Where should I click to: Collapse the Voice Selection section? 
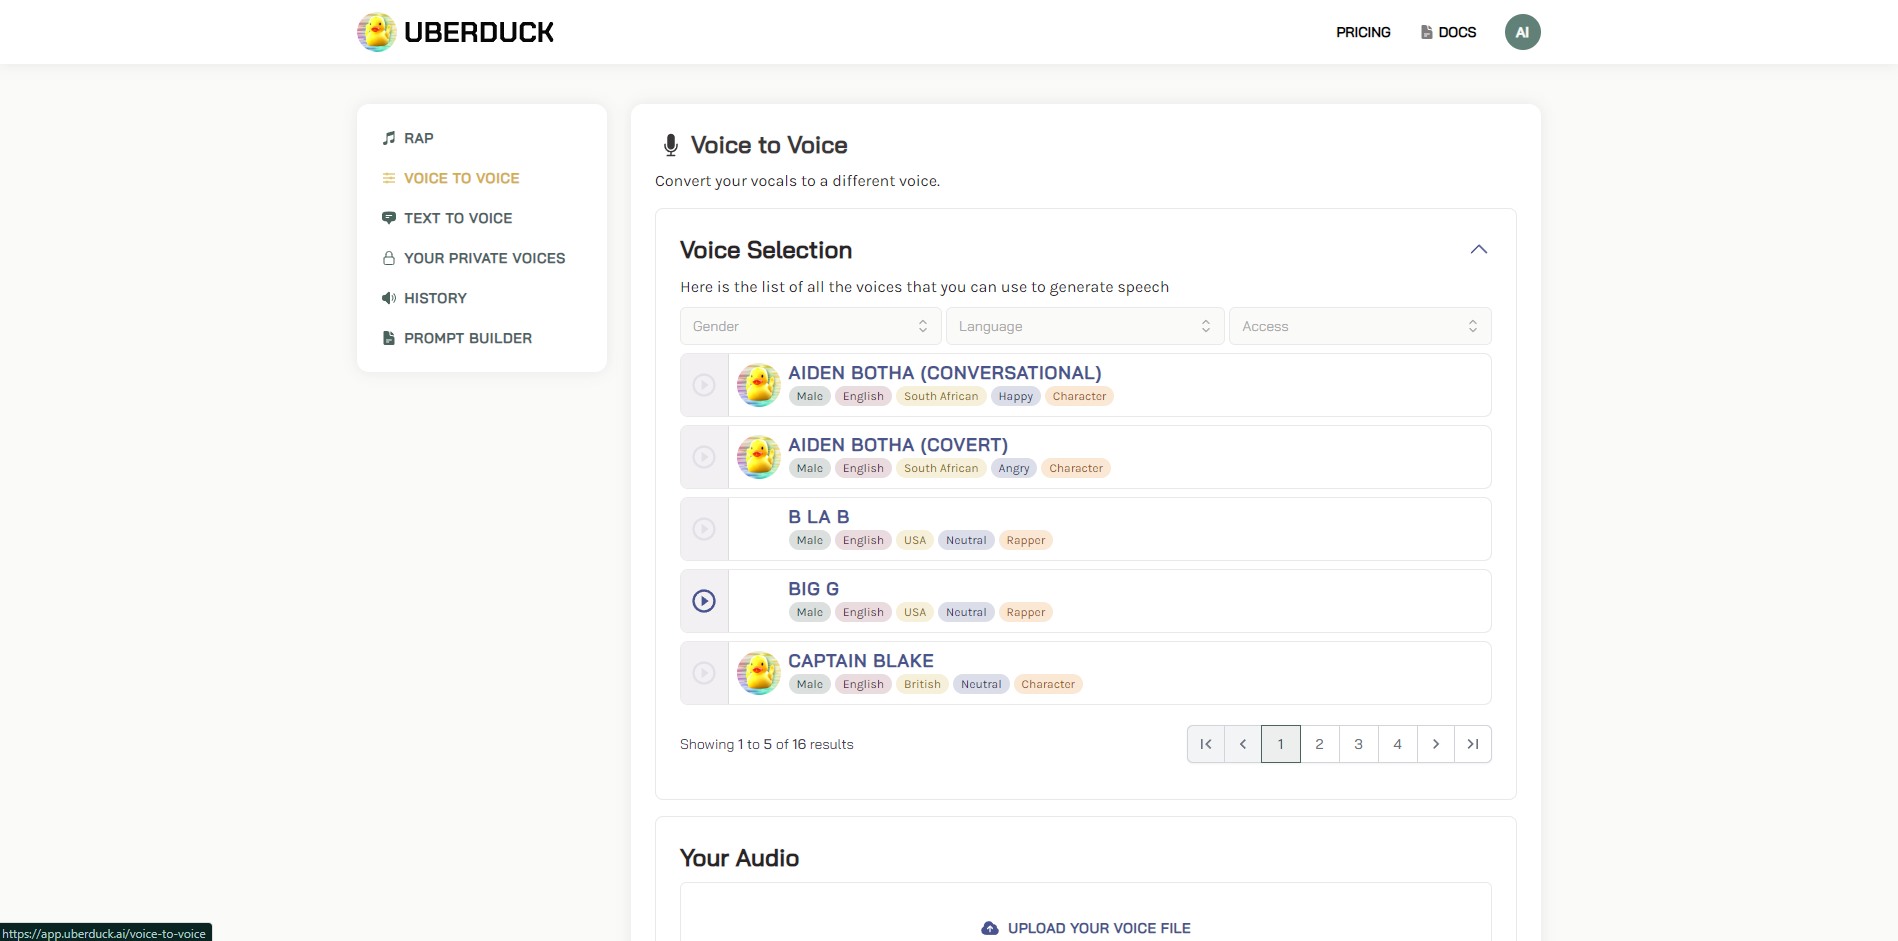(x=1479, y=249)
